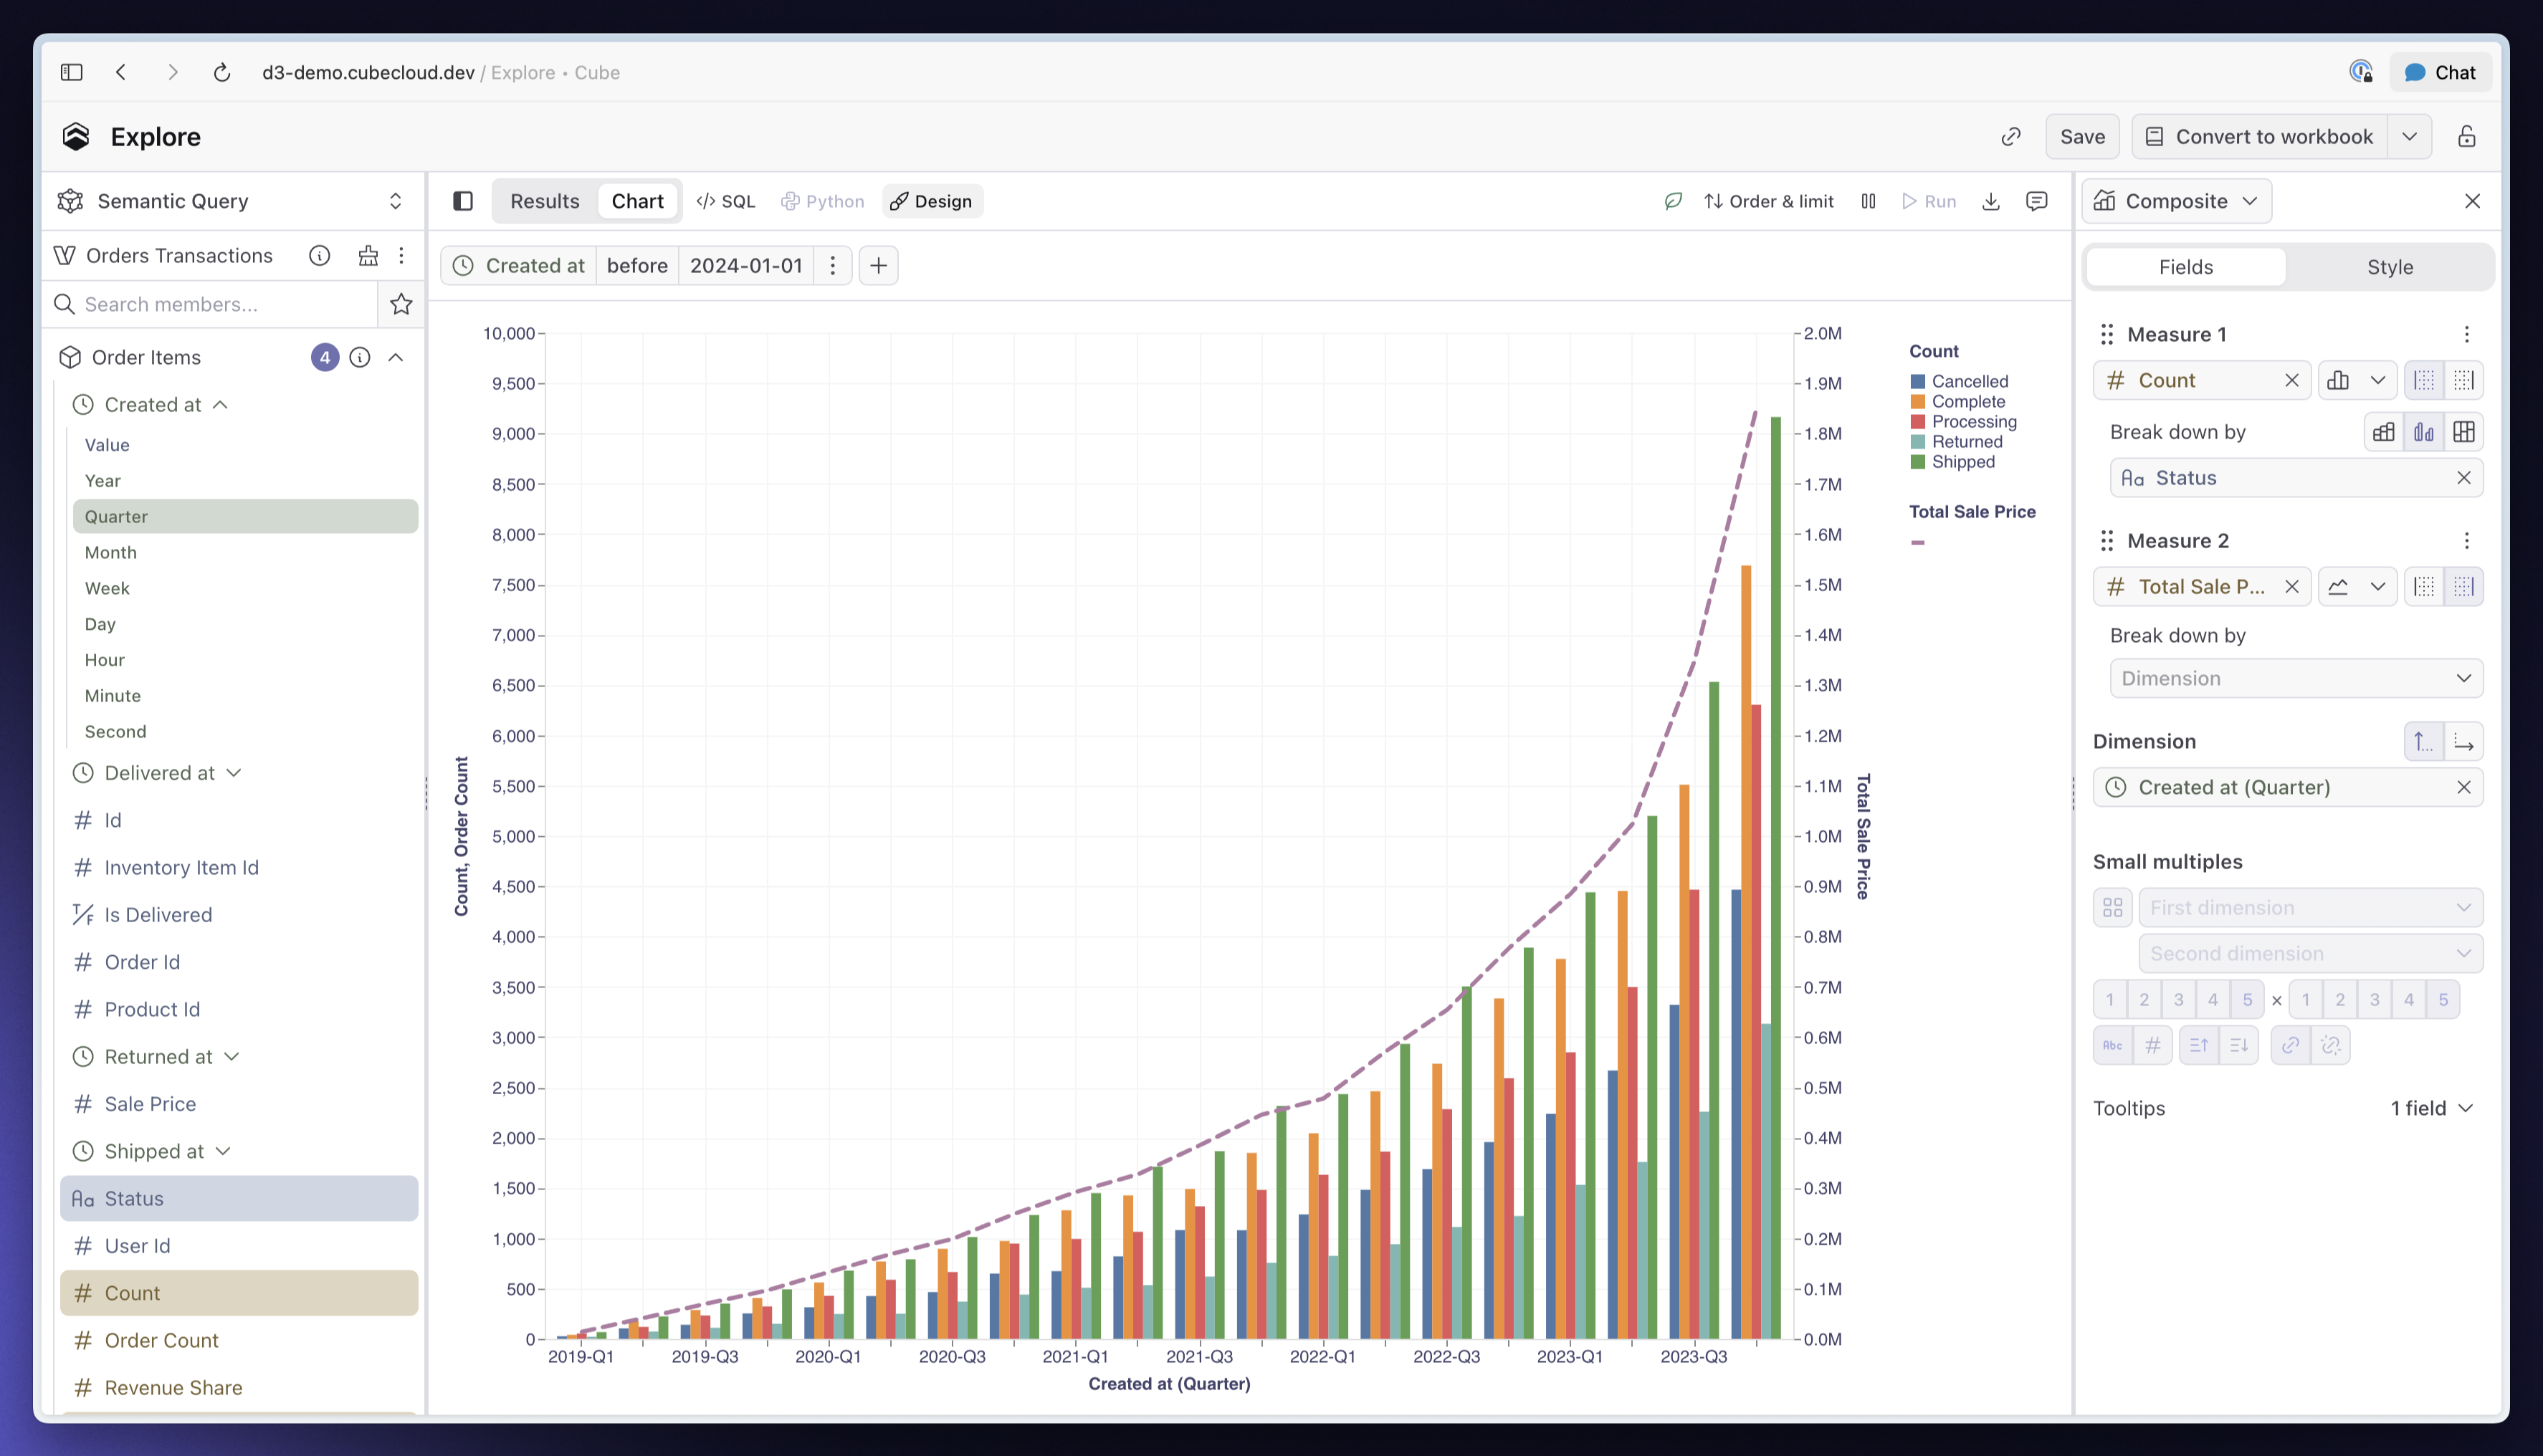Click the 2024-01-01 filter date value
The width and height of the screenshot is (2543, 1456).
pos(746,266)
